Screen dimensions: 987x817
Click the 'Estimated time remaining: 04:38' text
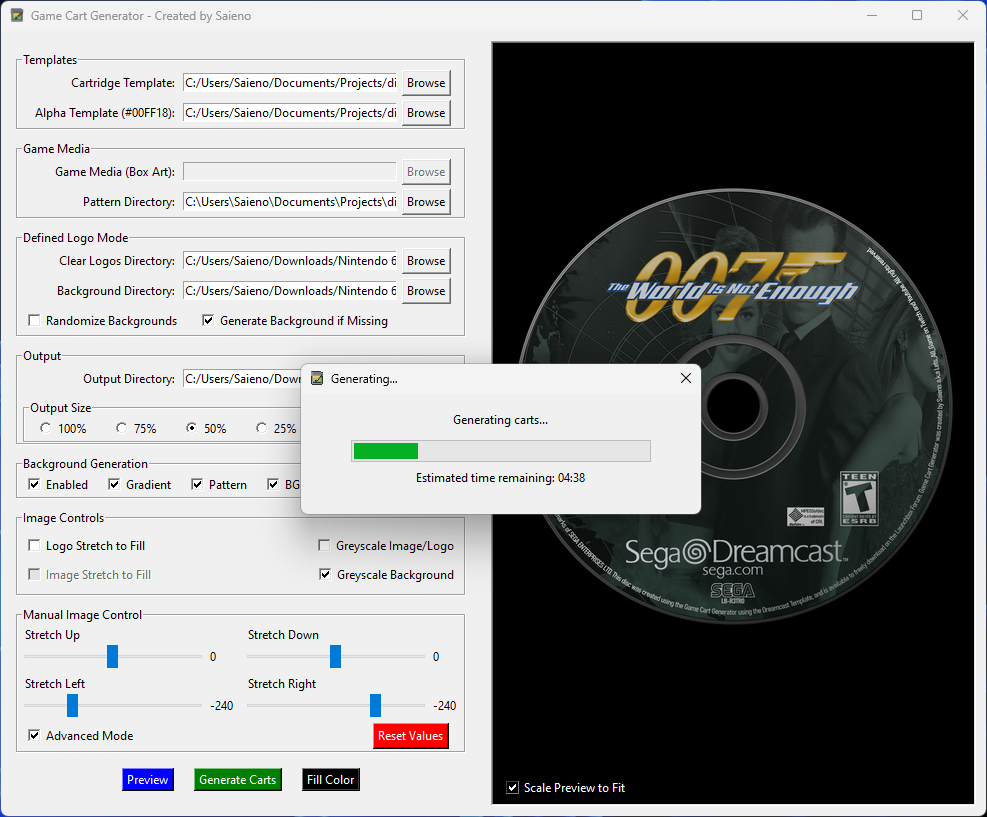pos(500,478)
